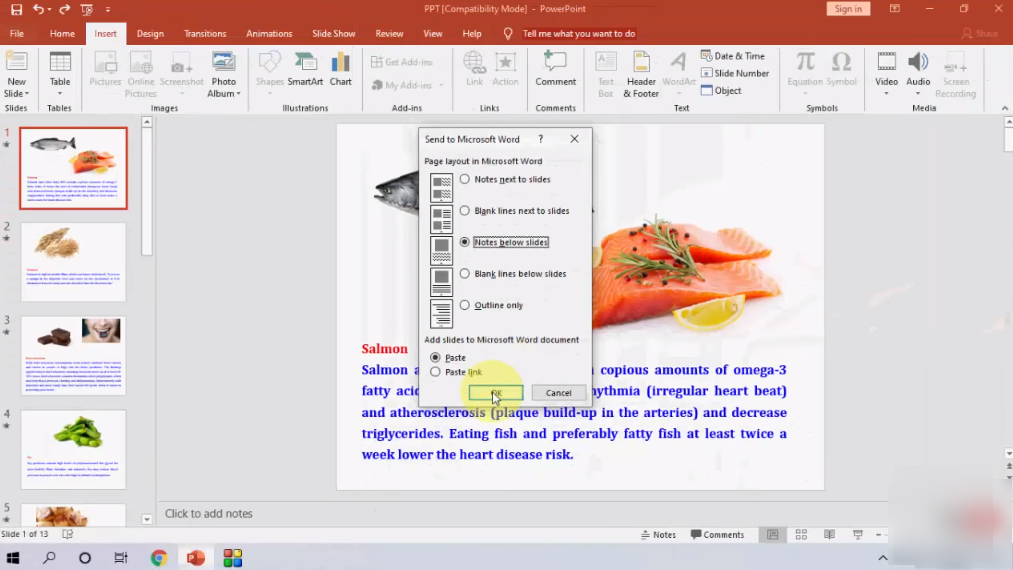Screen dimensions: 1013x570
Task: Insert a Symbol
Action: (x=841, y=69)
